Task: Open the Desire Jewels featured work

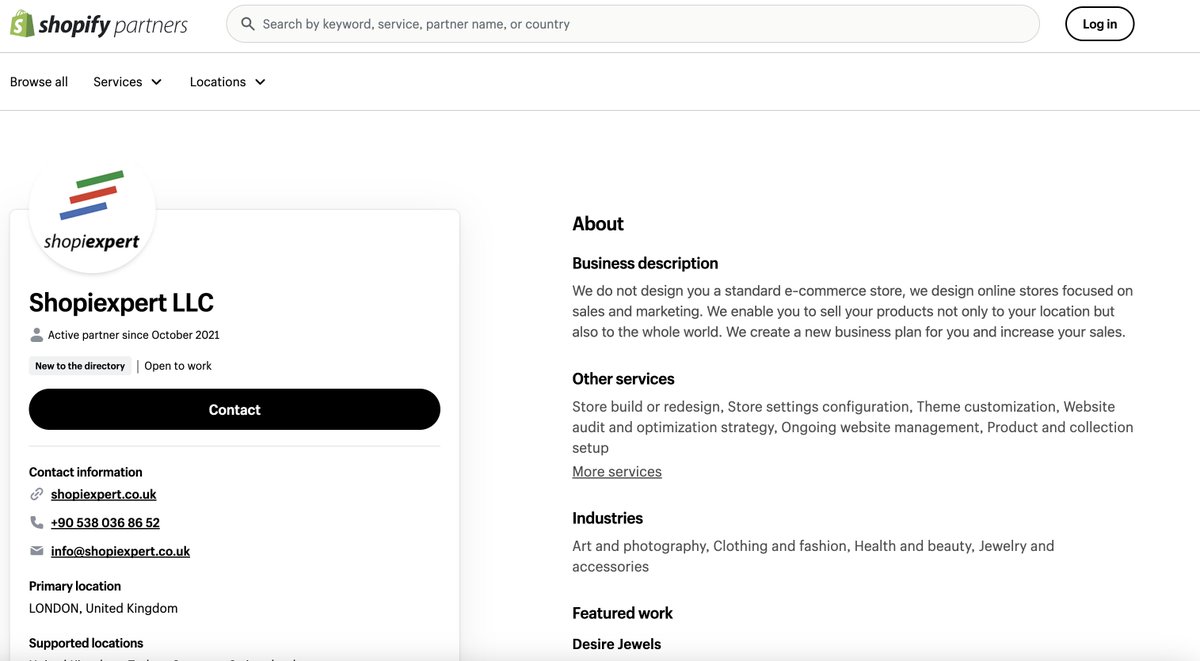Action: (x=616, y=643)
